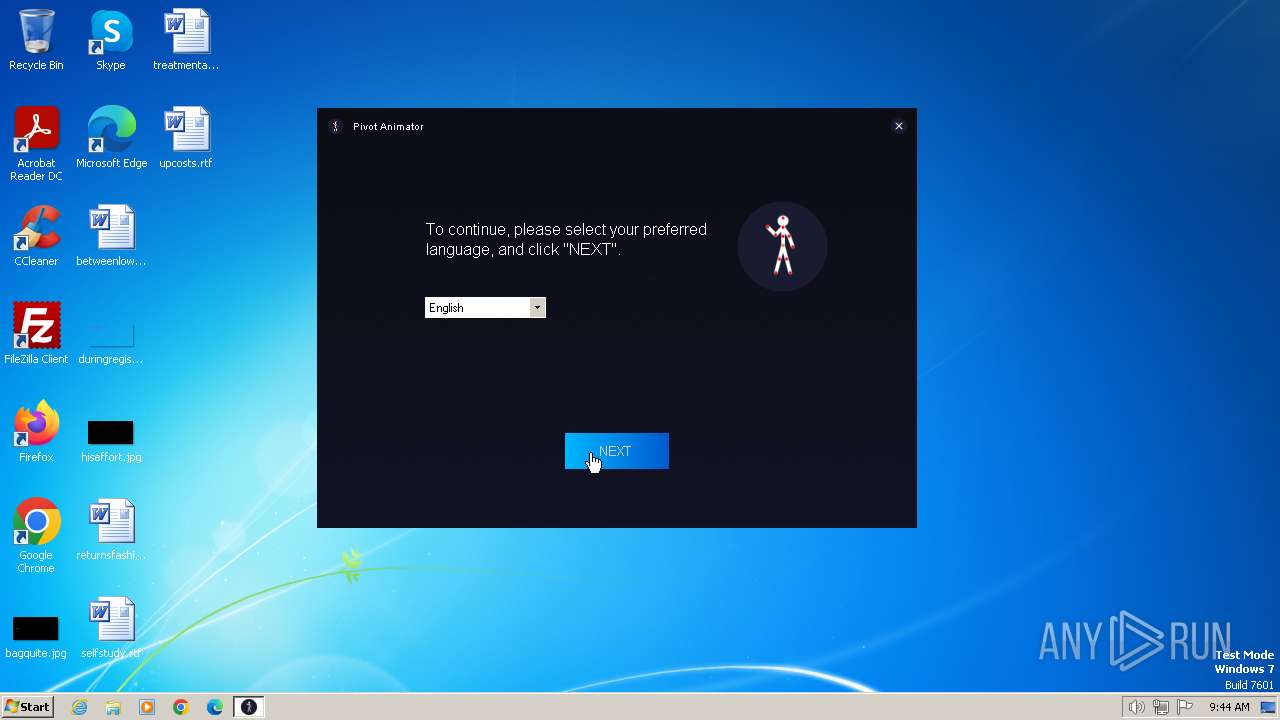Open the English language dropdown
This screenshot has width=1280, height=720.
tap(485, 308)
